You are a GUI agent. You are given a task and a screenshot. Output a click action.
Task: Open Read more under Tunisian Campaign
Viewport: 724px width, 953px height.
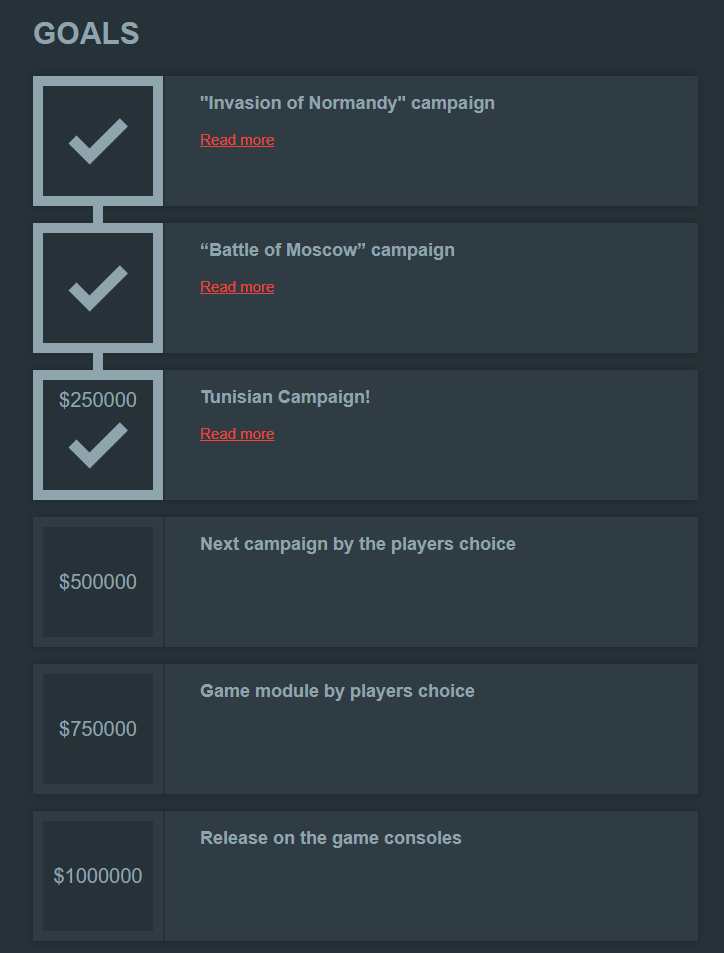coord(237,434)
